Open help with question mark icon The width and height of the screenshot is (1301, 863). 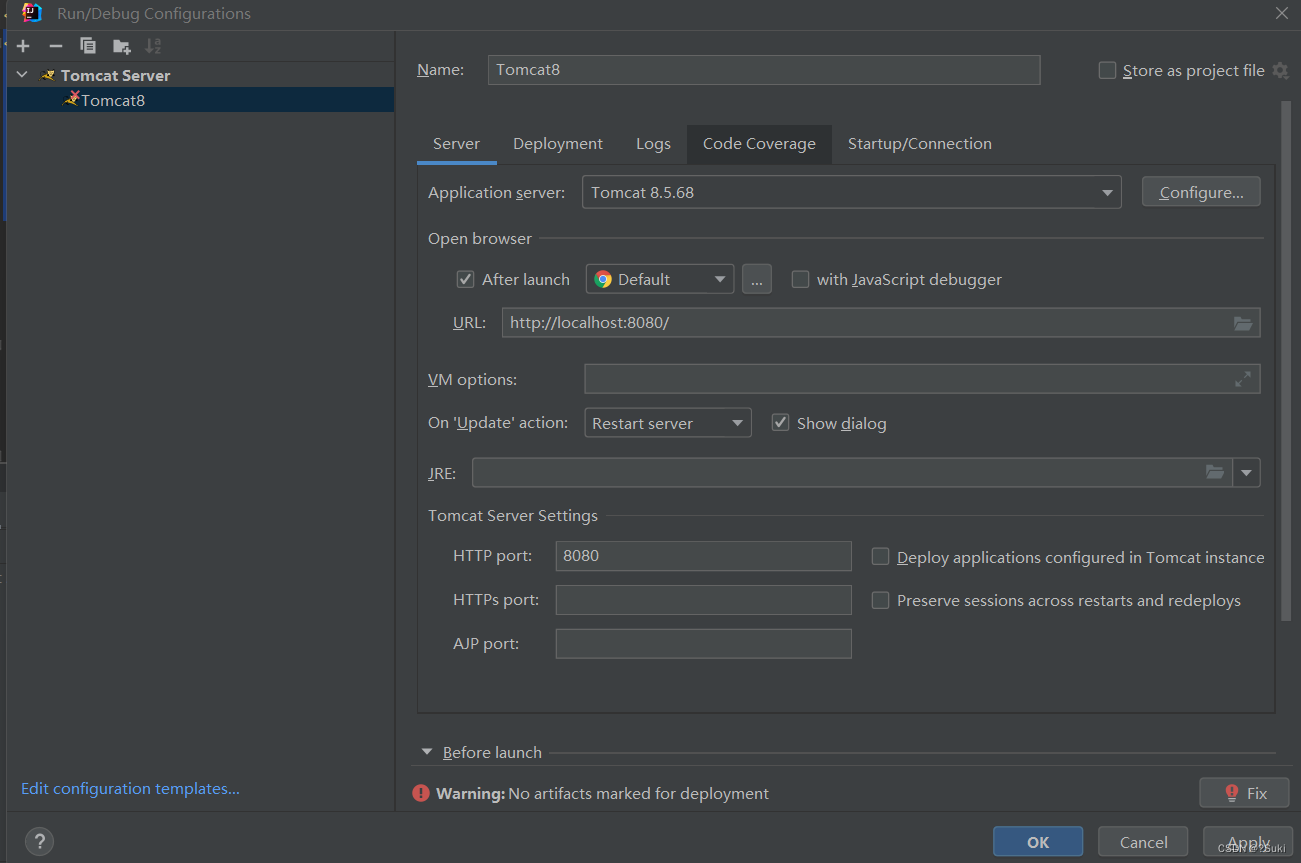tap(39, 841)
